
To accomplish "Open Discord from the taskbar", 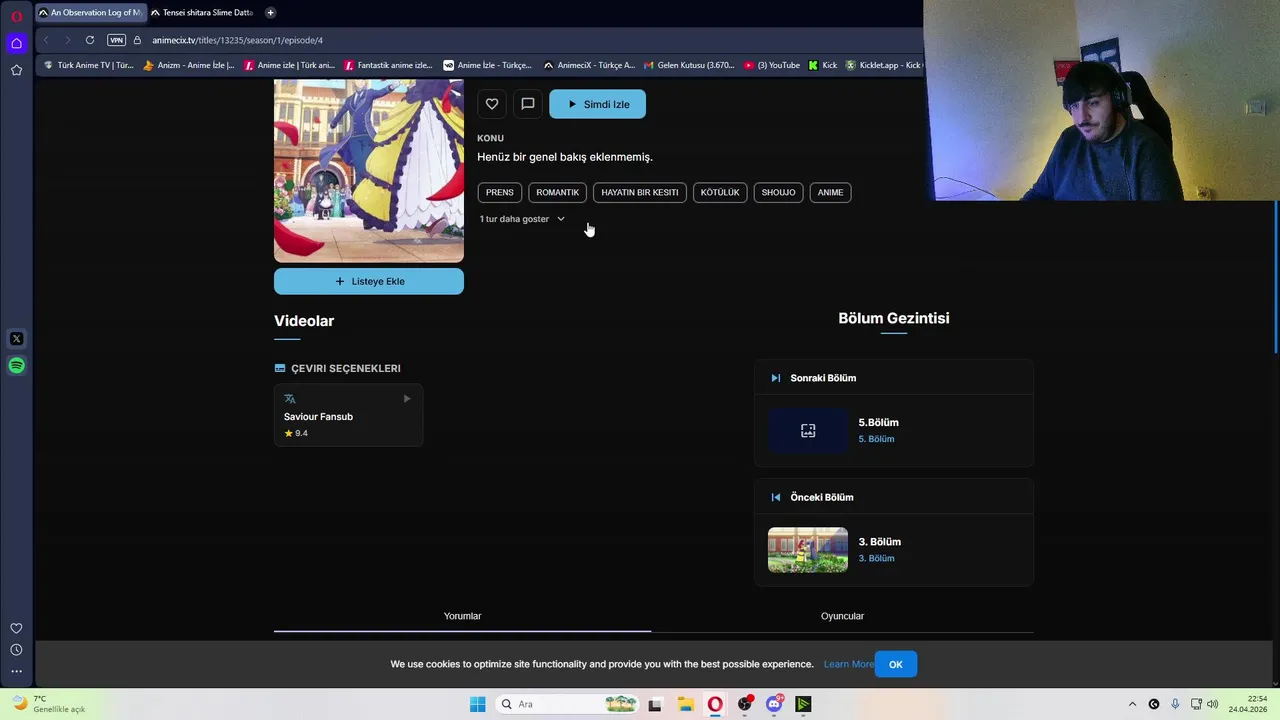I will (774, 704).
